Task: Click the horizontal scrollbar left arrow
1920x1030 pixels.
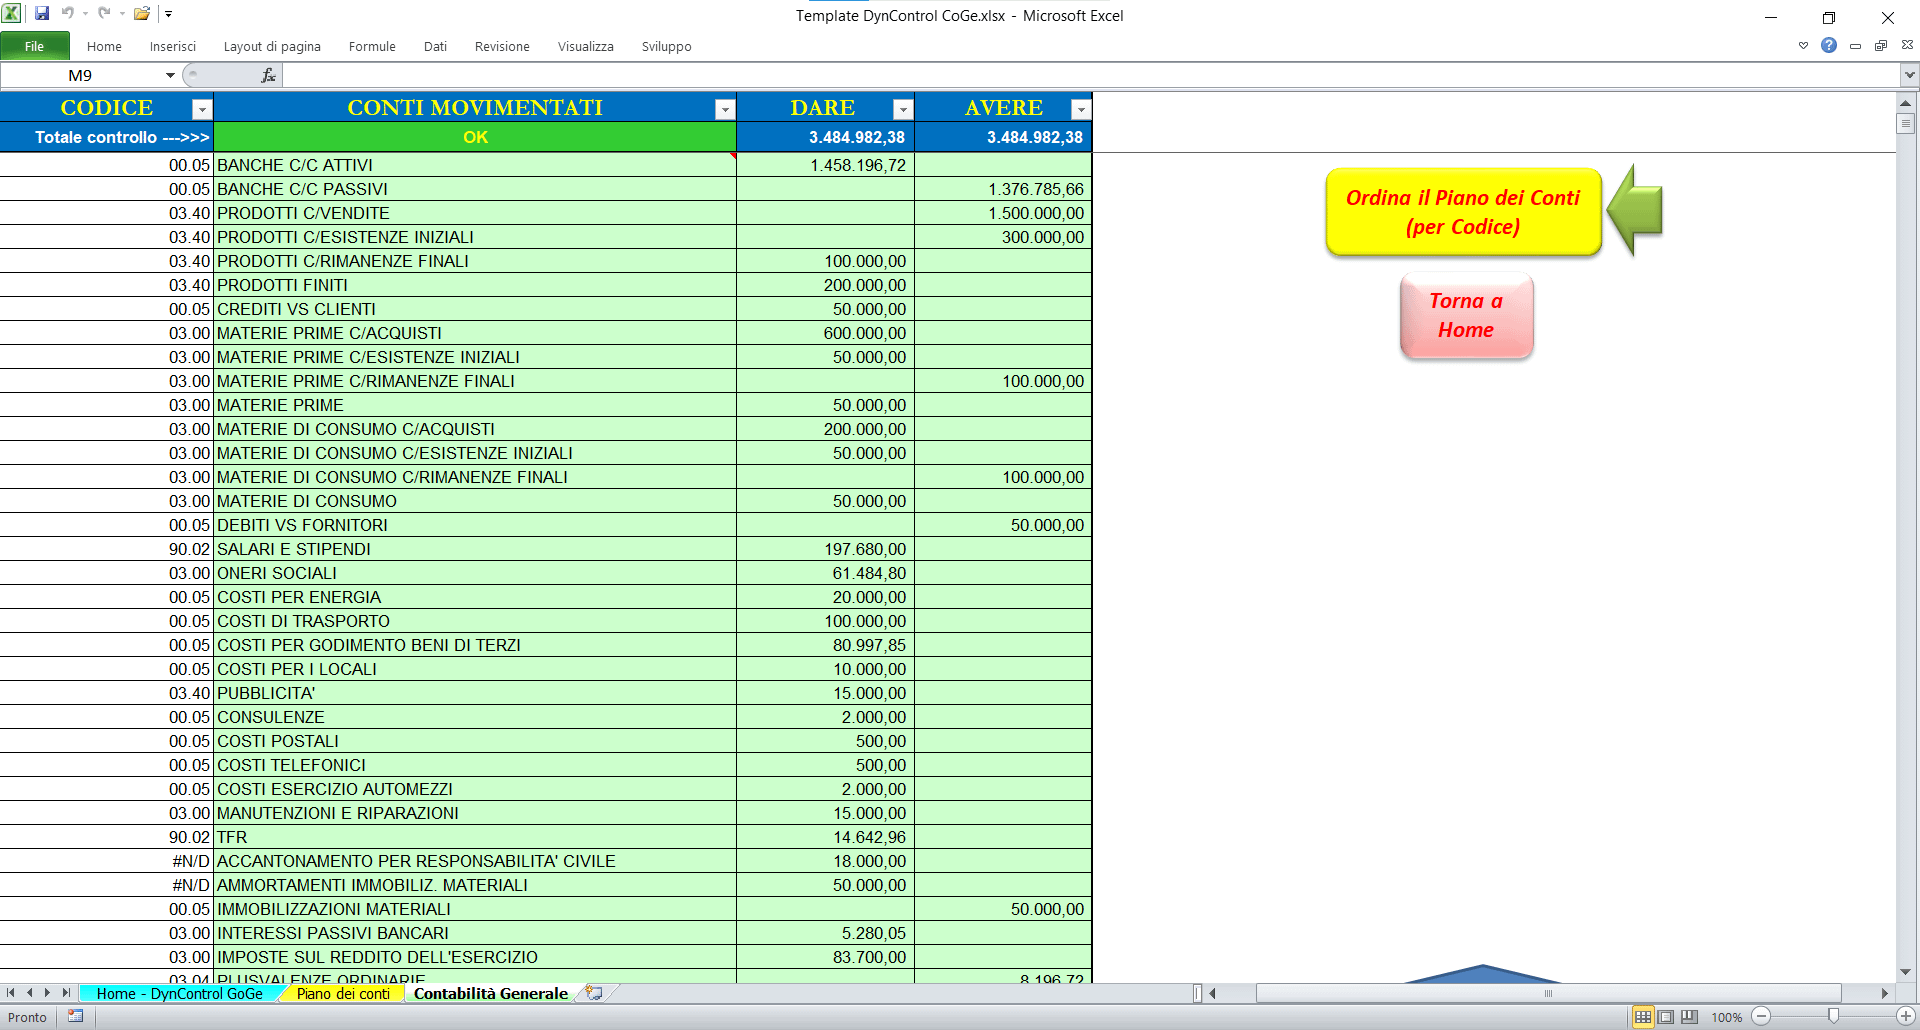Action: pos(1212,993)
